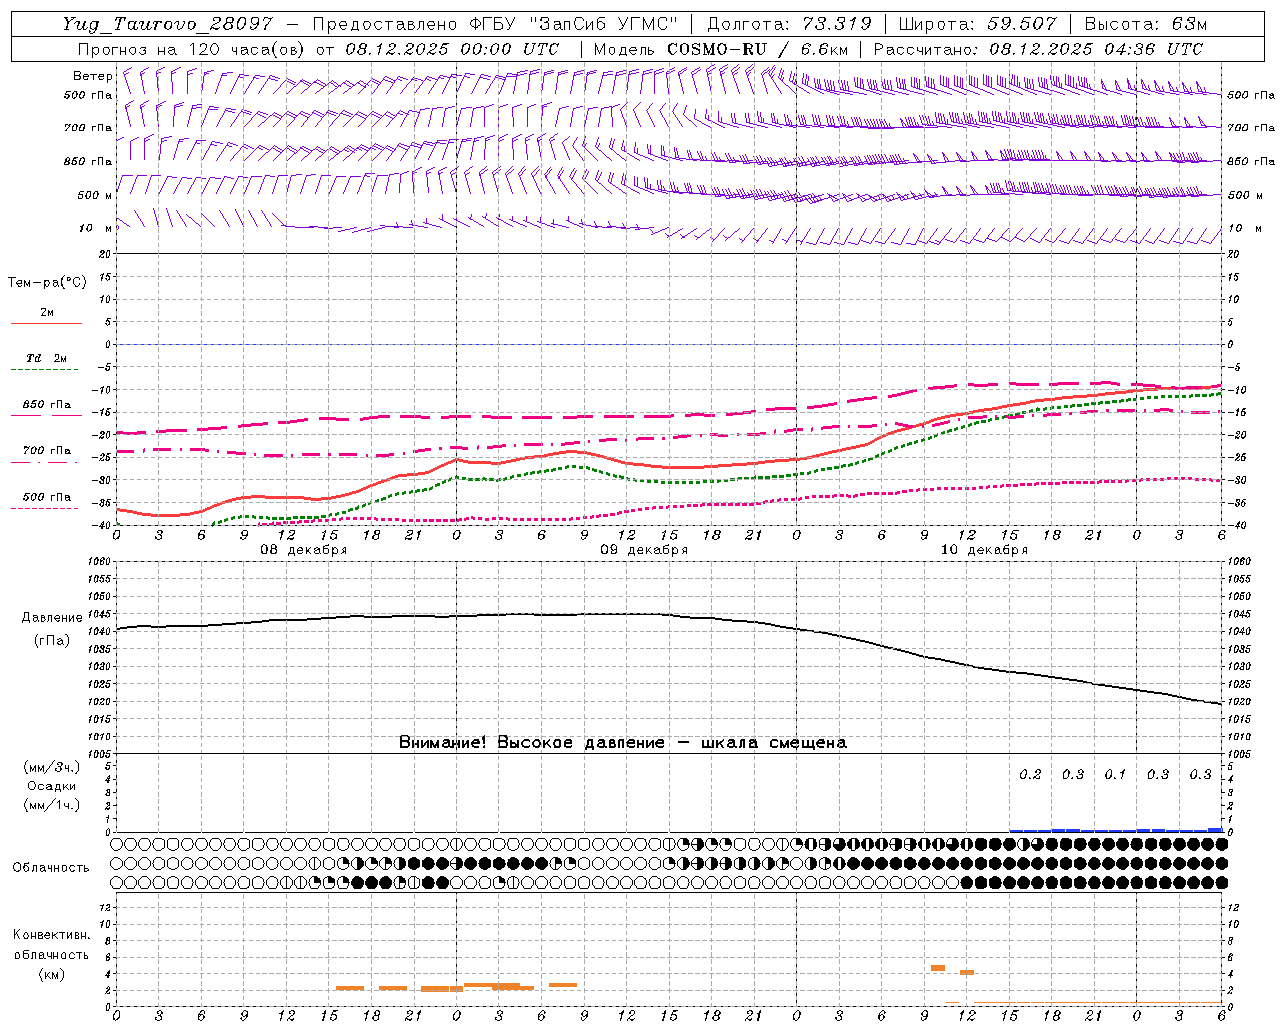Click the Рассчитано: 08.12.2025 04:36 UTC text
This screenshot has height=1024, width=1280.
coord(1038,49)
